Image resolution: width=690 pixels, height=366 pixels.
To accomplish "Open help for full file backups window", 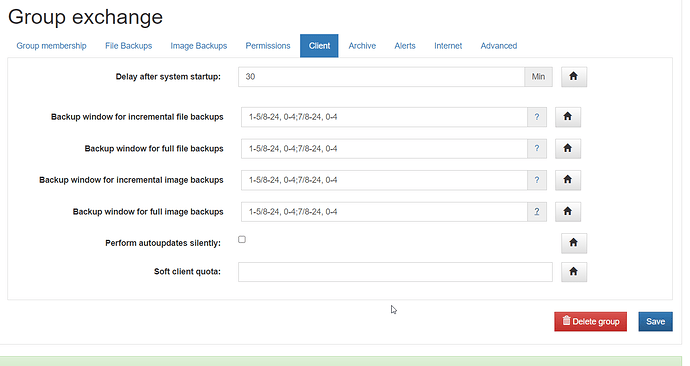I will [537, 149].
